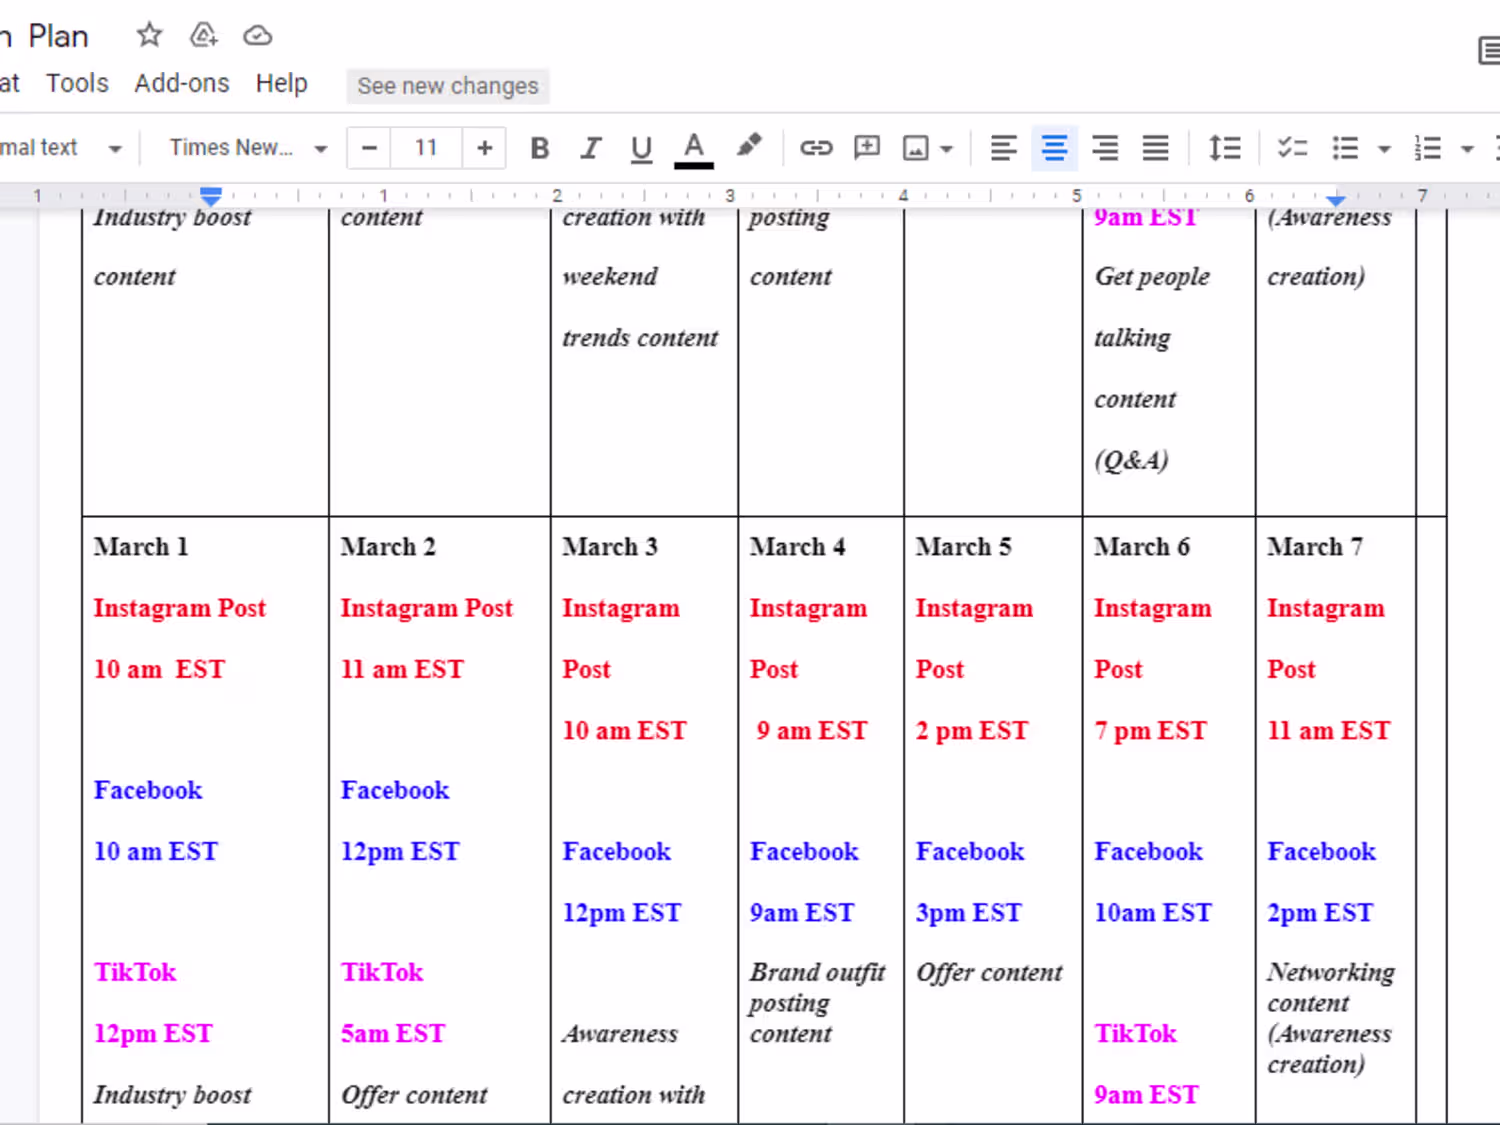Screen dimensions: 1500x1125
Task: Apply a bulleted list
Action: click(x=1346, y=148)
